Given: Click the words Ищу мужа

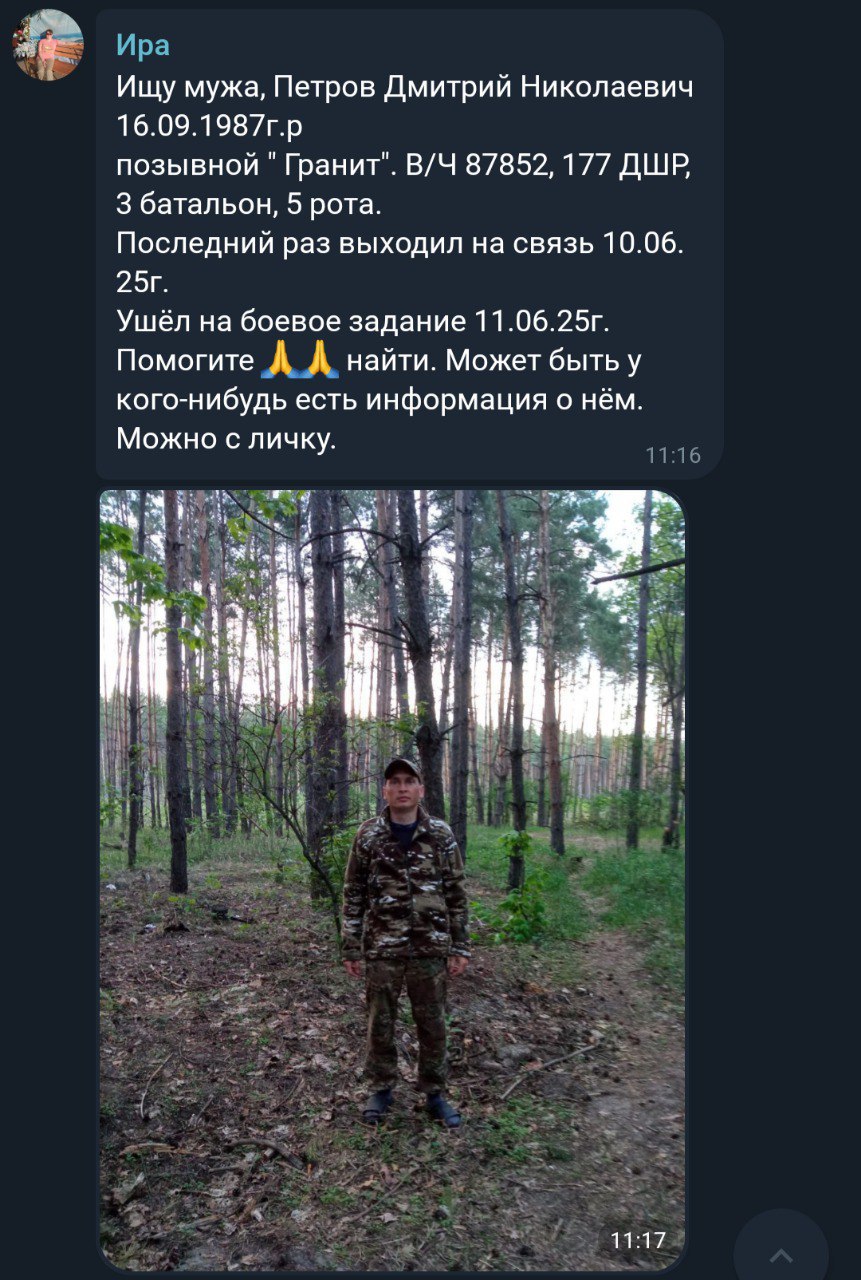Looking at the screenshot, I should pyautogui.click(x=189, y=88).
